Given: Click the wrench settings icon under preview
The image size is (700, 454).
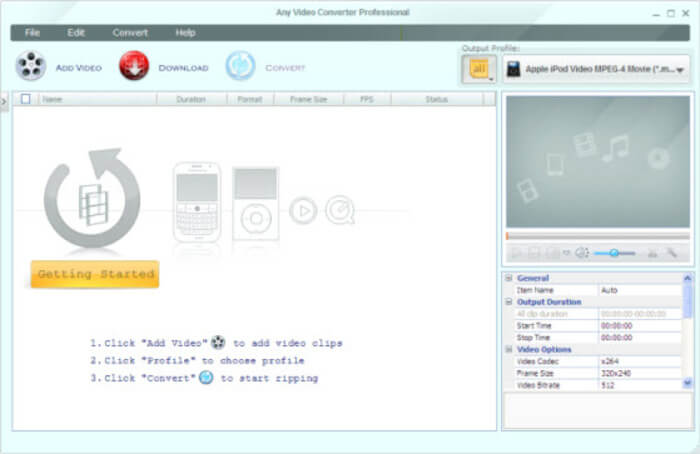Looking at the screenshot, I should point(672,254).
